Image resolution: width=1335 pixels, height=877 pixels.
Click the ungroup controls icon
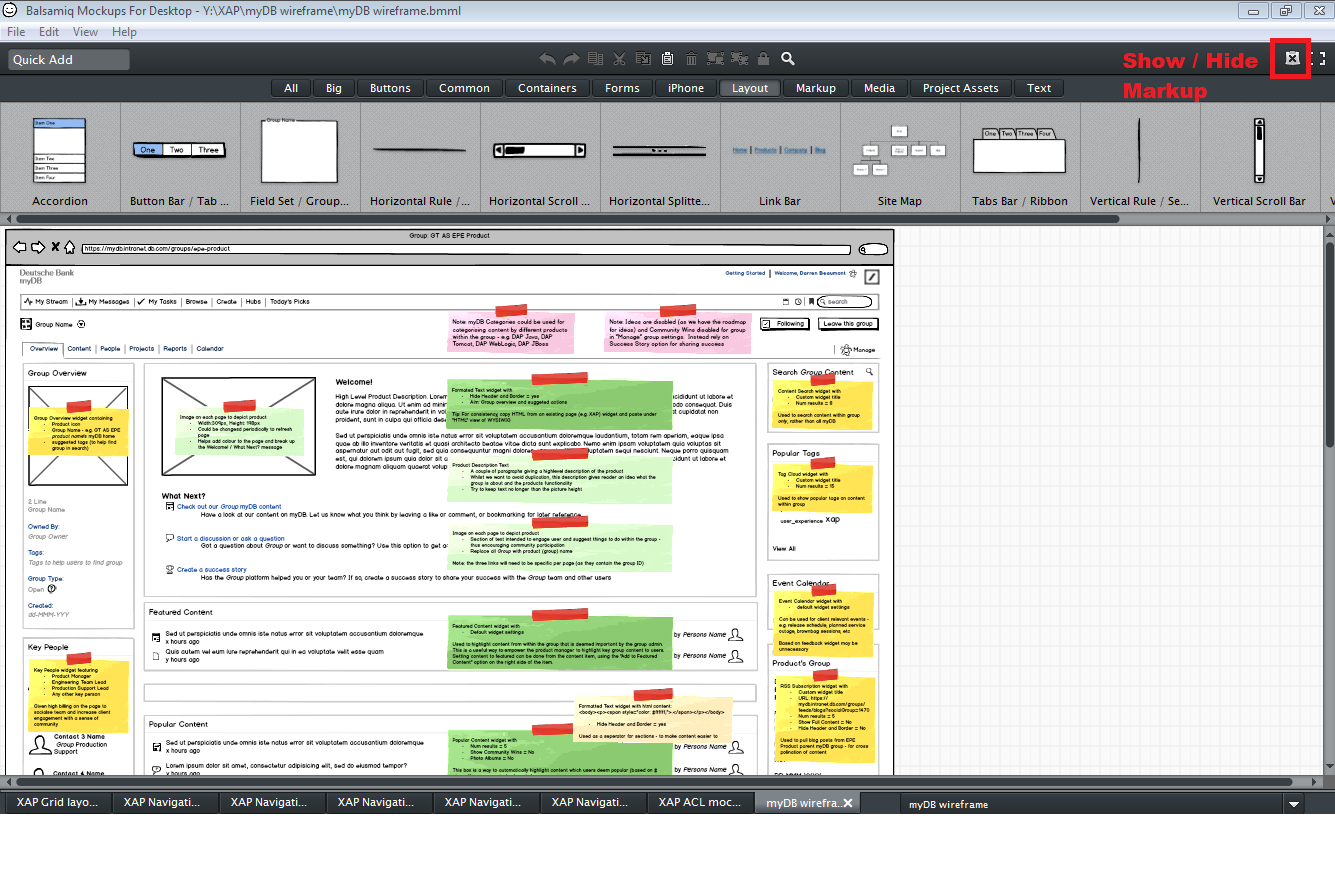(x=740, y=59)
